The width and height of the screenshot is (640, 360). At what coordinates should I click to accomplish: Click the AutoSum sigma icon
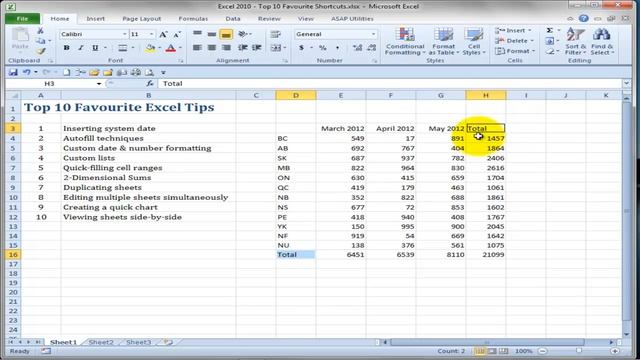[550, 31]
